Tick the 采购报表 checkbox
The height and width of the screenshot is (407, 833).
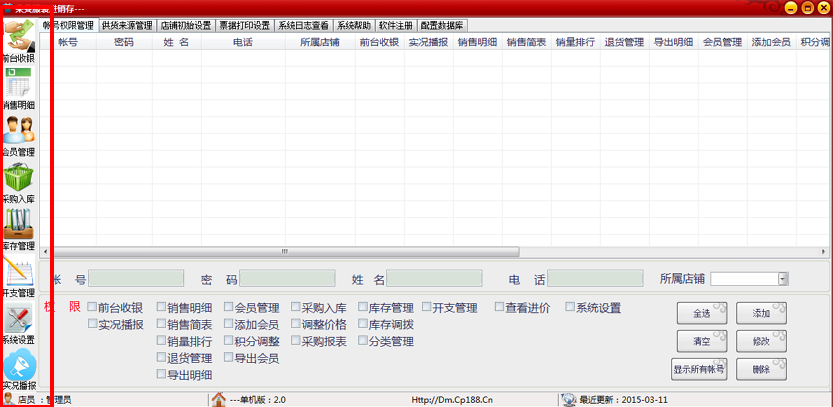[x=295, y=340]
